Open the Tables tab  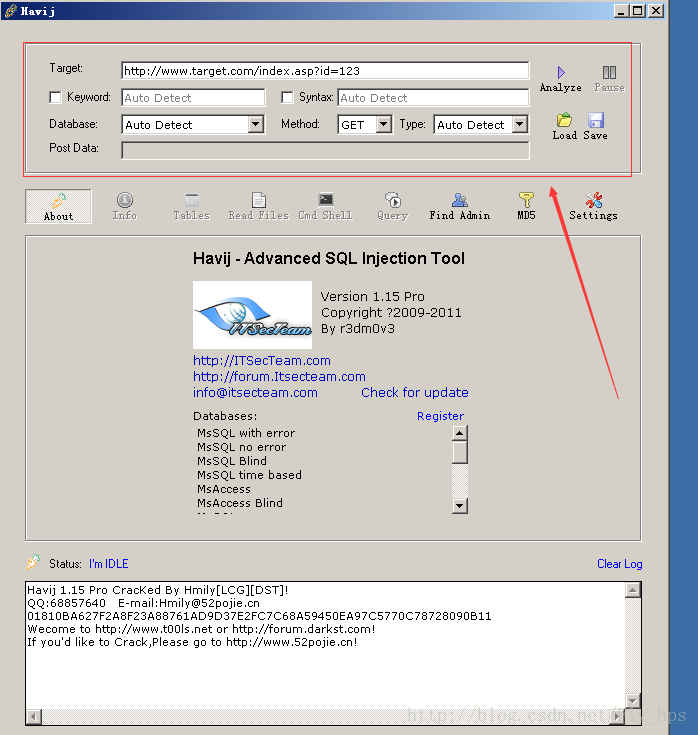pos(192,206)
